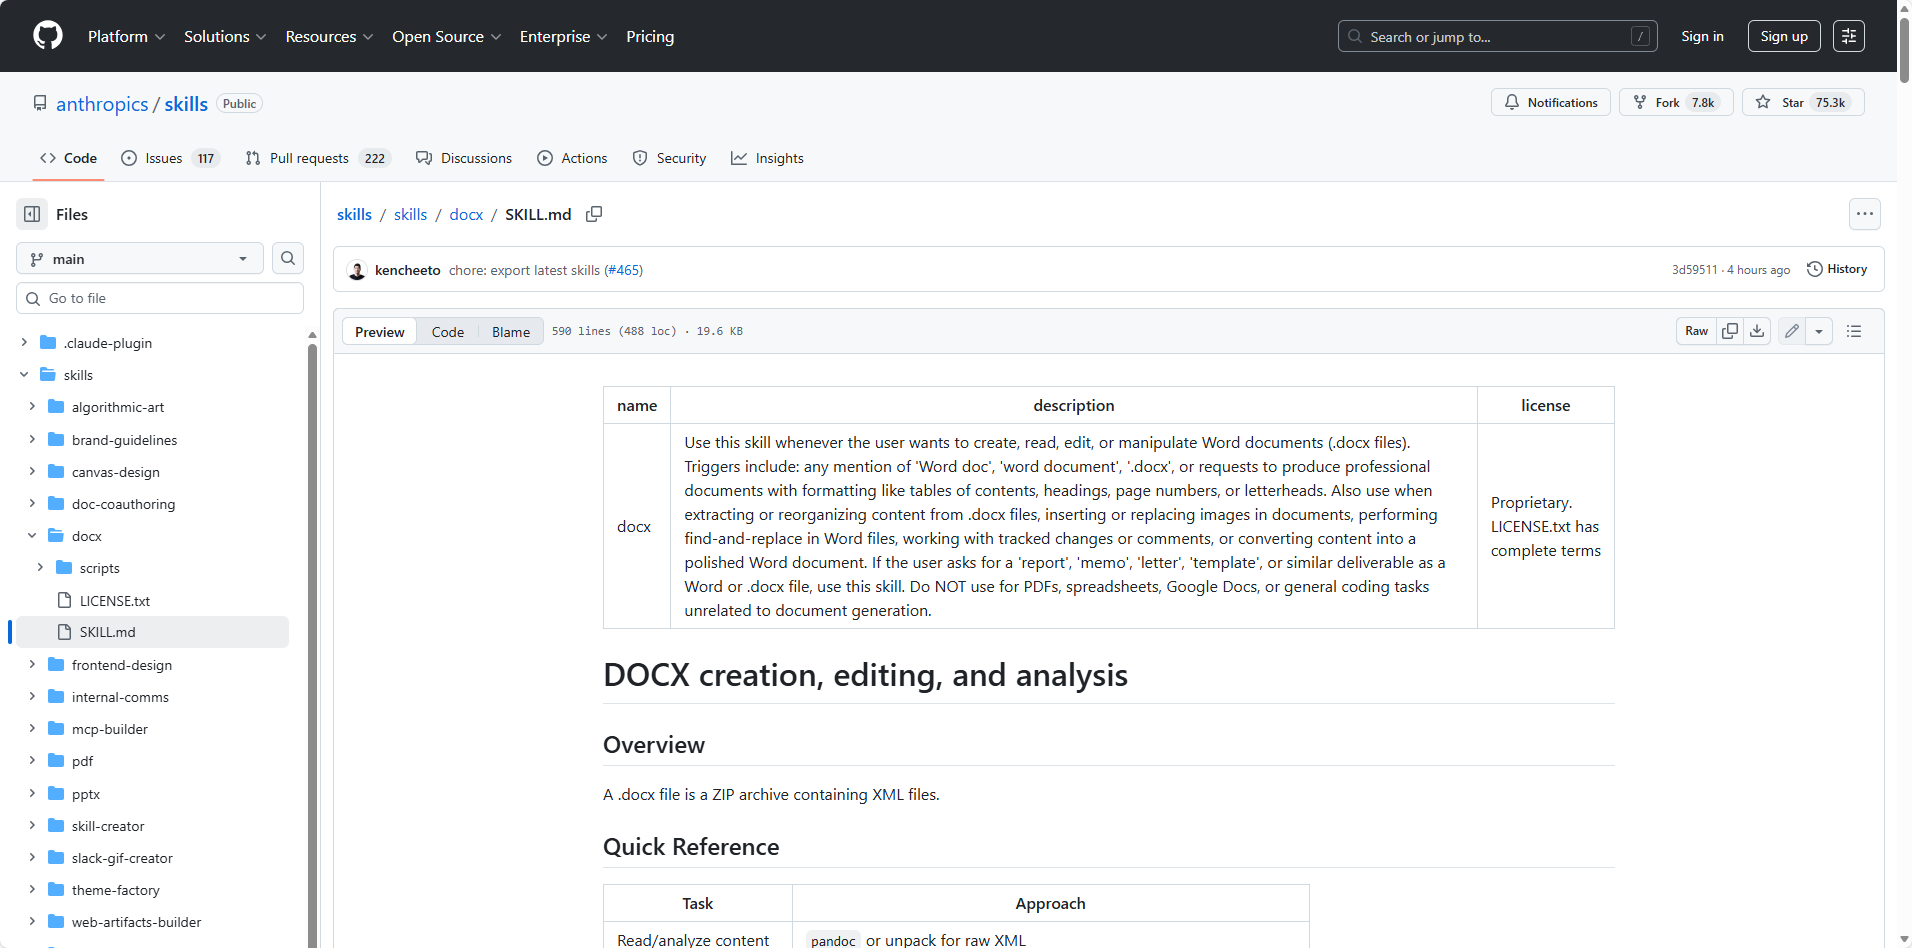Open the three-dot more options menu
1912x948 pixels.
[x=1864, y=214]
